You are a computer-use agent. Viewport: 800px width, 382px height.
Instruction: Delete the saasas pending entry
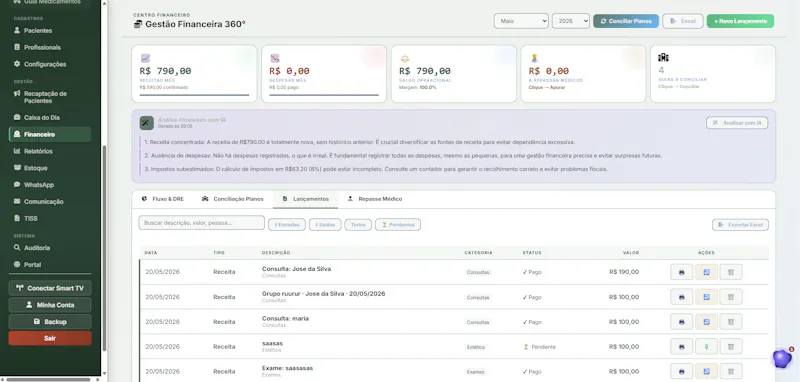click(x=731, y=347)
